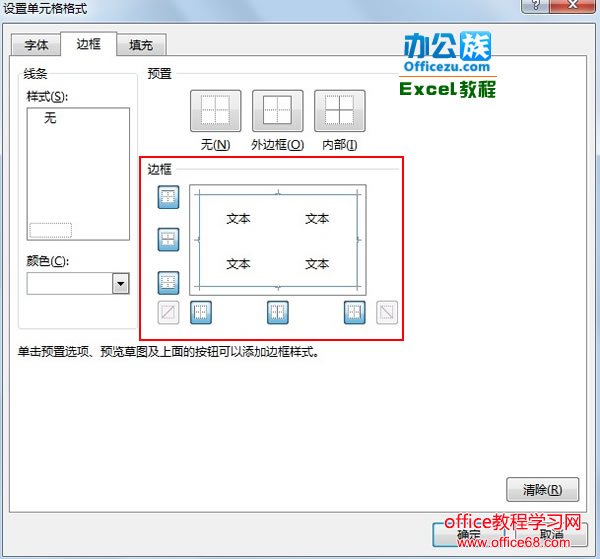This screenshot has height=559, width=600.
Task: Switch to the 边框 tab
Action: coord(88,44)
